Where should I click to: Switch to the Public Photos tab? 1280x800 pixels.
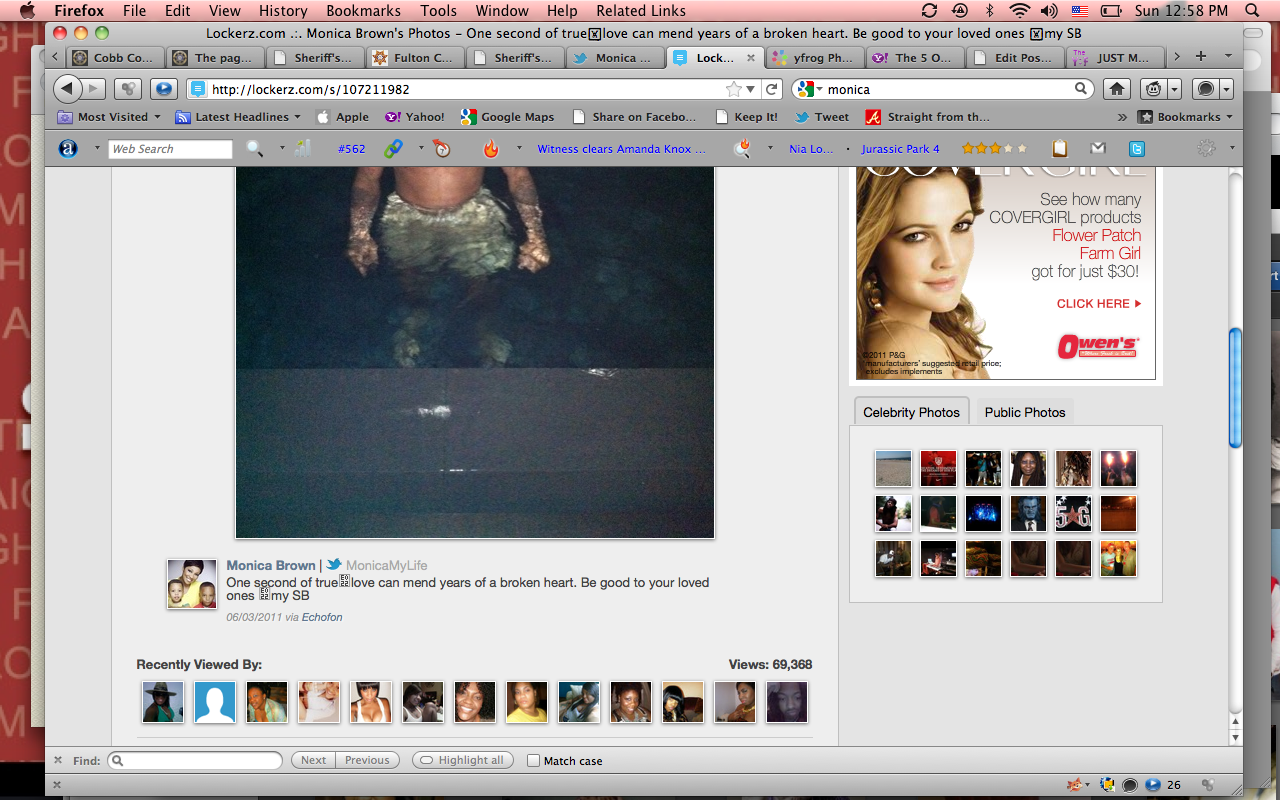click(1024, 412)
